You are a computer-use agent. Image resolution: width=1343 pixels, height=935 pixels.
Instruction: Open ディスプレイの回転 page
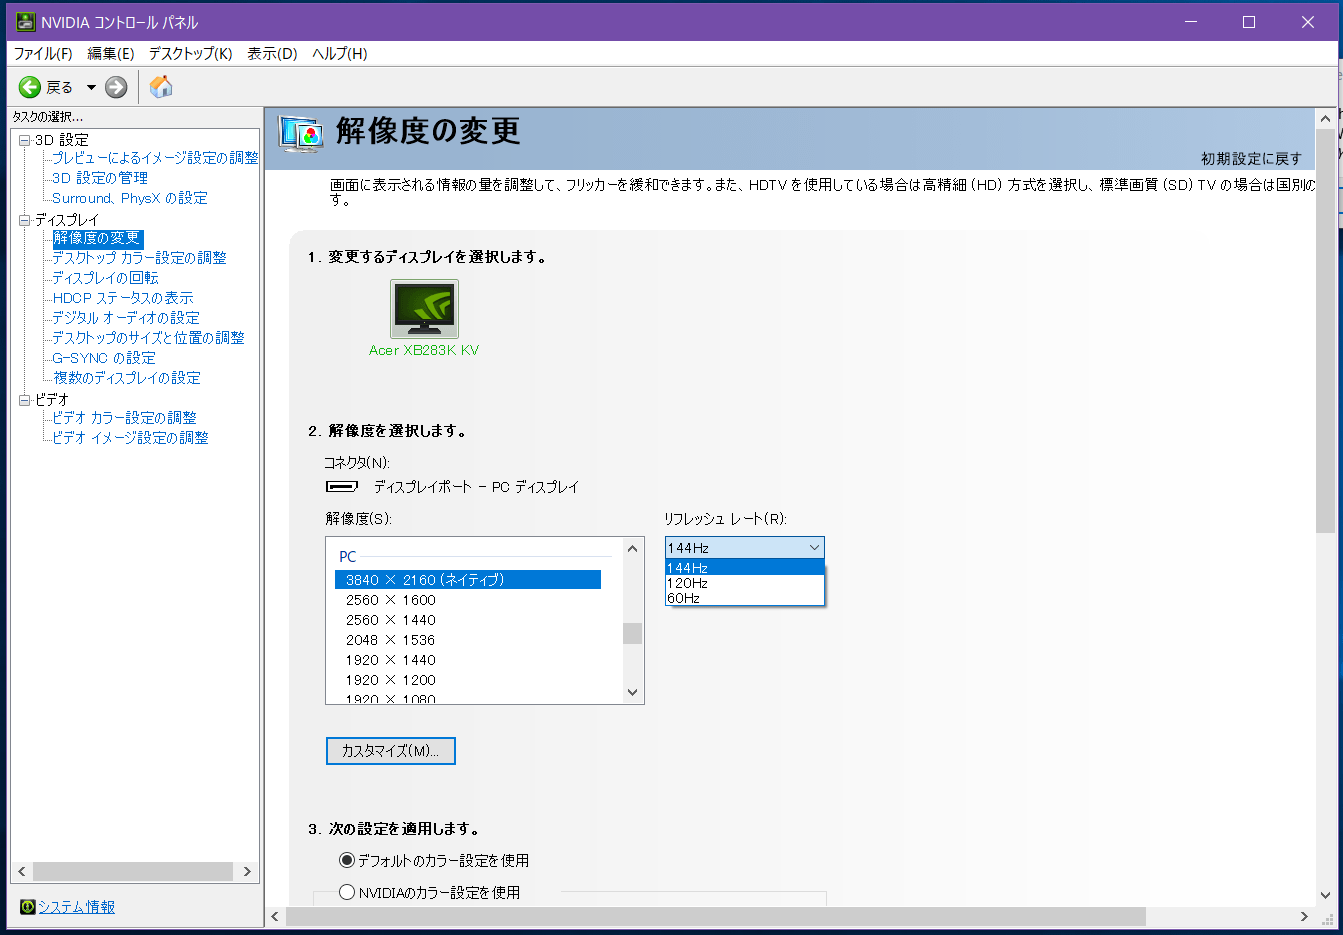coord(105,278)
